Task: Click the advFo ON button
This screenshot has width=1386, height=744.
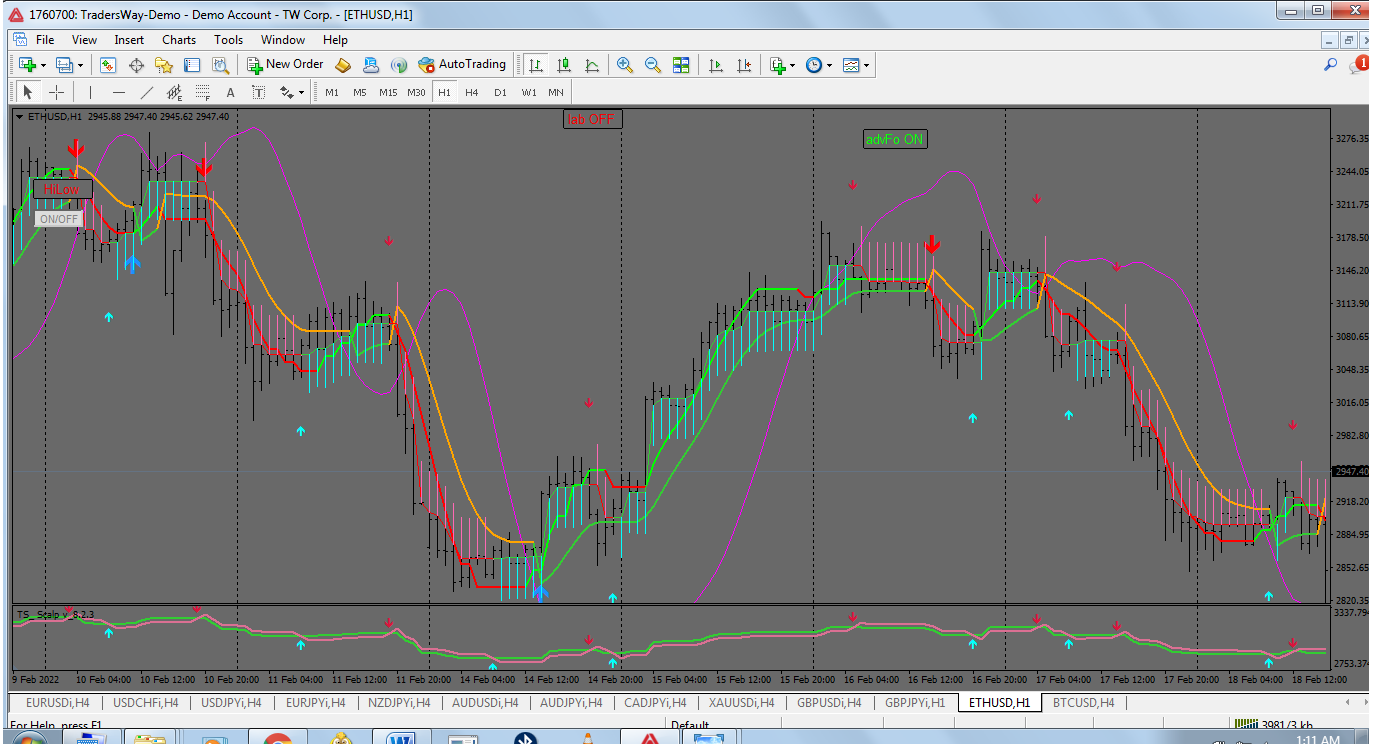Action: pos(895,140)
